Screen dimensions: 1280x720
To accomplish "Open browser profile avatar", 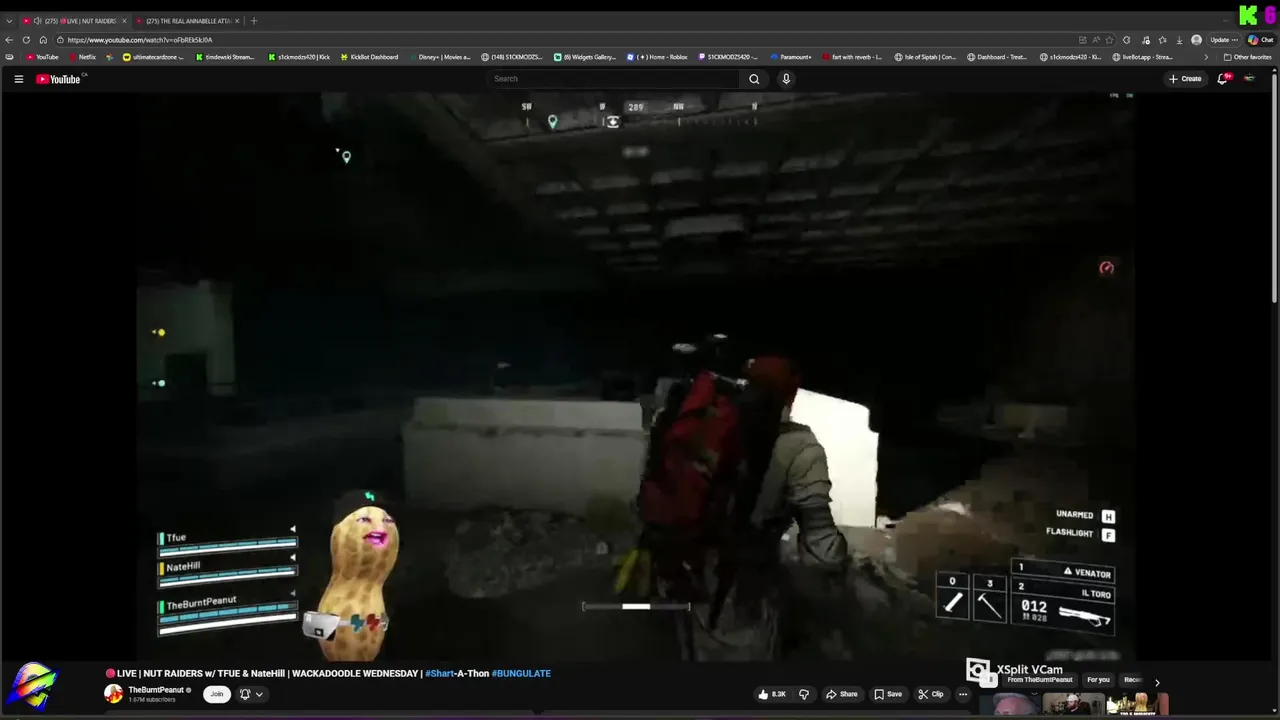I will pos(1197,40).
